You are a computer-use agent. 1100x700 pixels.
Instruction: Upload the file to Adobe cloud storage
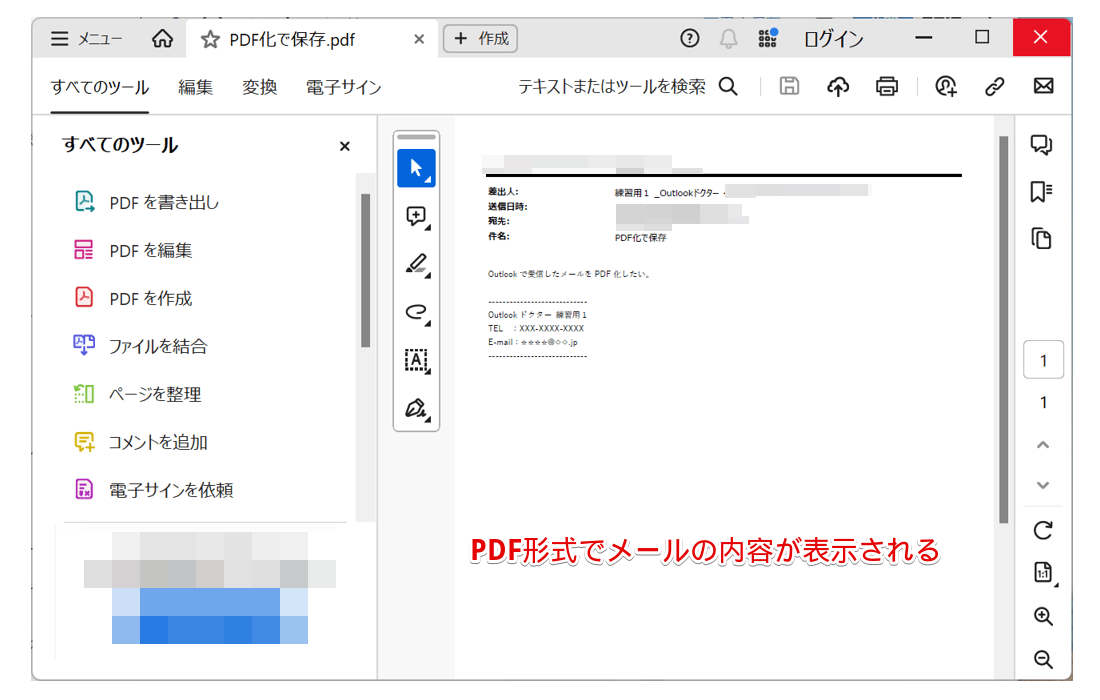click(838, 86)
